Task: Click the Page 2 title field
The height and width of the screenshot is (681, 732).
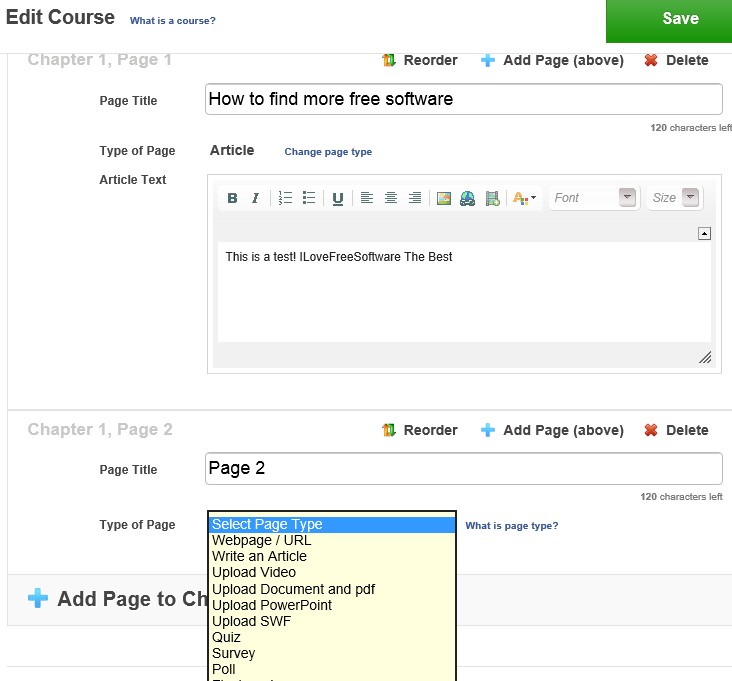Action: (463, 469)
